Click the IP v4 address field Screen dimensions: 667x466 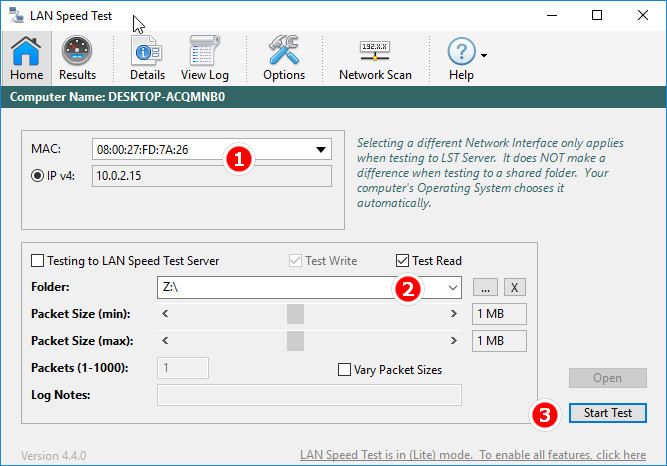[x=211, y=176]
